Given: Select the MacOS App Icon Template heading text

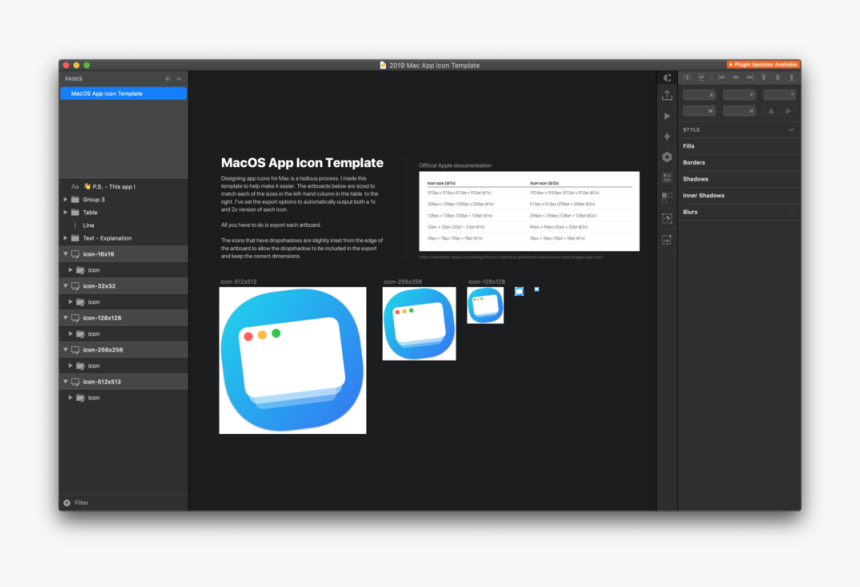Looking at the screenshot, I should 302,163.
